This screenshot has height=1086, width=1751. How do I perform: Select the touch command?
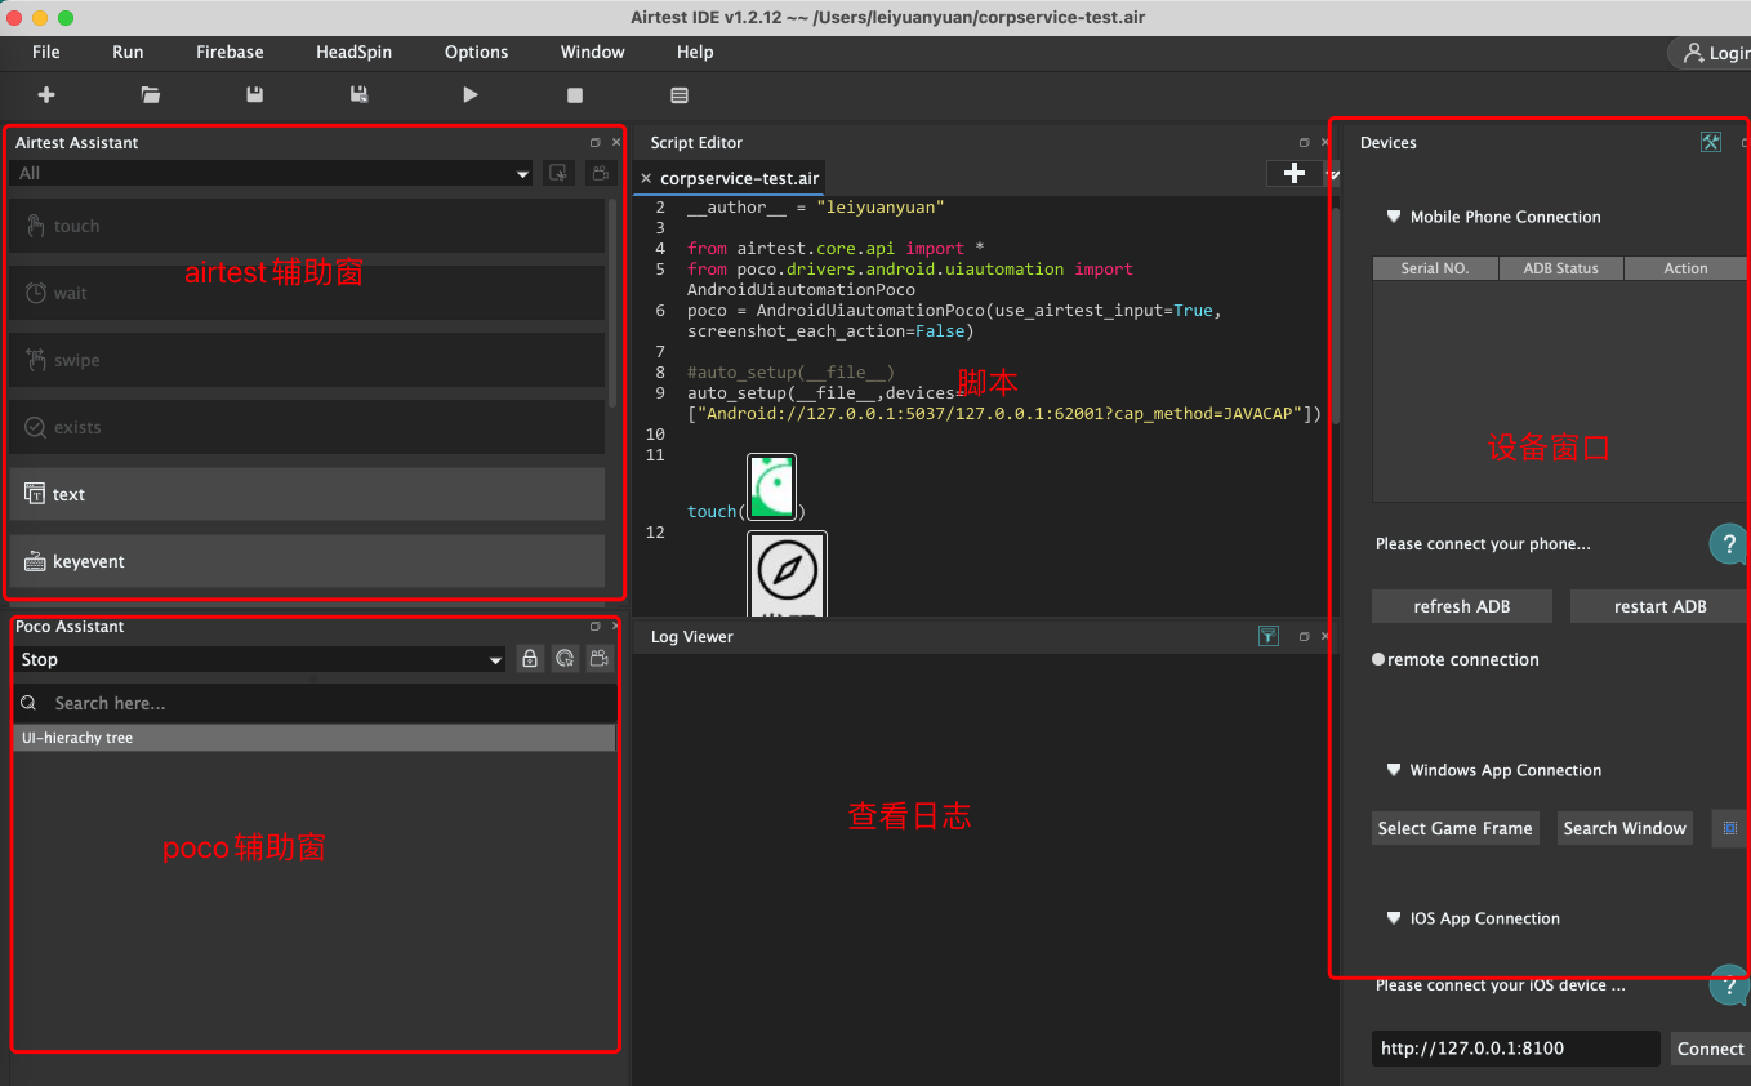307,226
